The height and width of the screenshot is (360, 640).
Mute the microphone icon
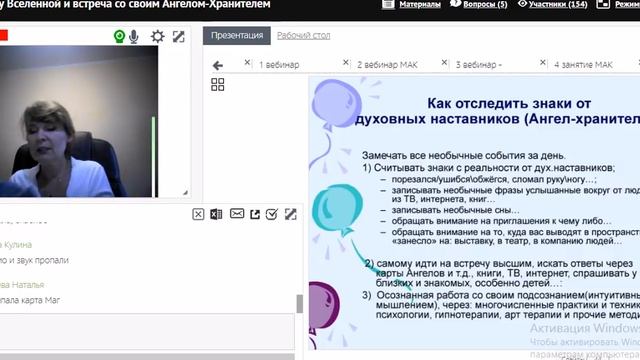134,37
